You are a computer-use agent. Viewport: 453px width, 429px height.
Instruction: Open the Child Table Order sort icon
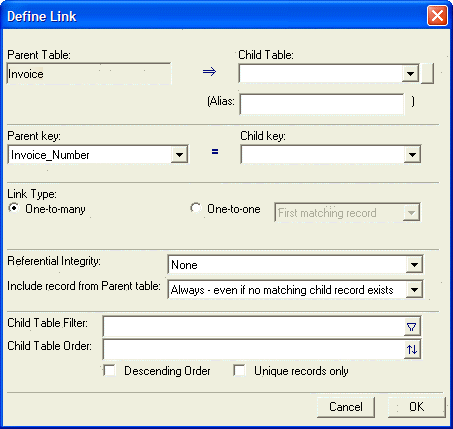coord(412,349)
